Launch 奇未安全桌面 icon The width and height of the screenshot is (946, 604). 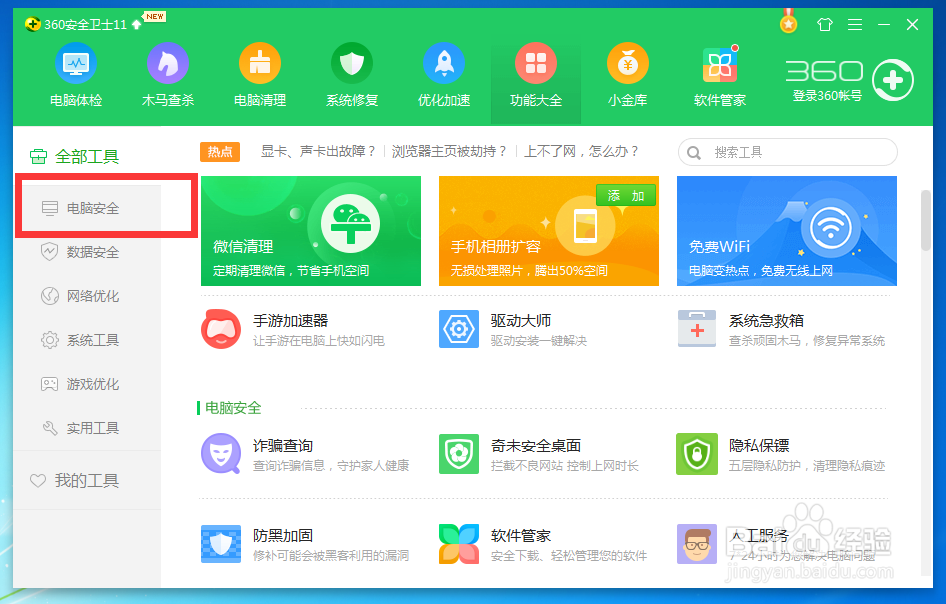click(459, 454)
